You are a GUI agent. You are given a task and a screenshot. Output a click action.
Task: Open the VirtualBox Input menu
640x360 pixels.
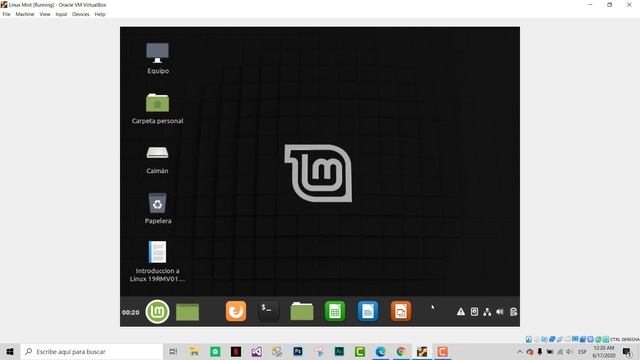(x=61, y=14)
